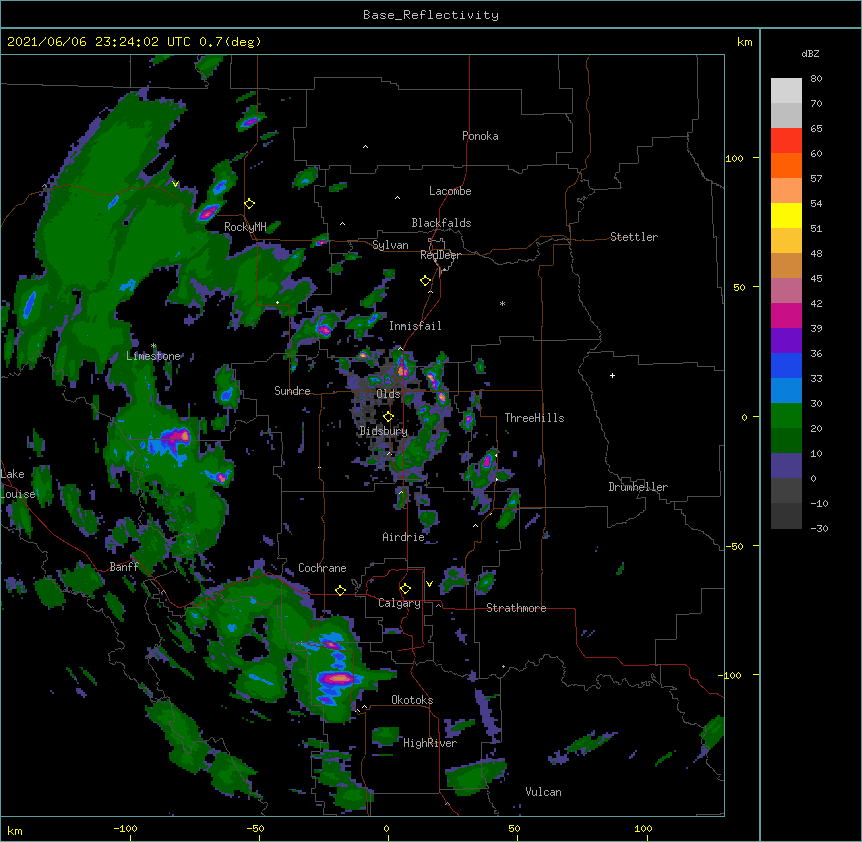Click the green 30 dBZ legend swatch
Image resolution: width=862 pixels, height=842 pixels.
(x=786, y=416)
